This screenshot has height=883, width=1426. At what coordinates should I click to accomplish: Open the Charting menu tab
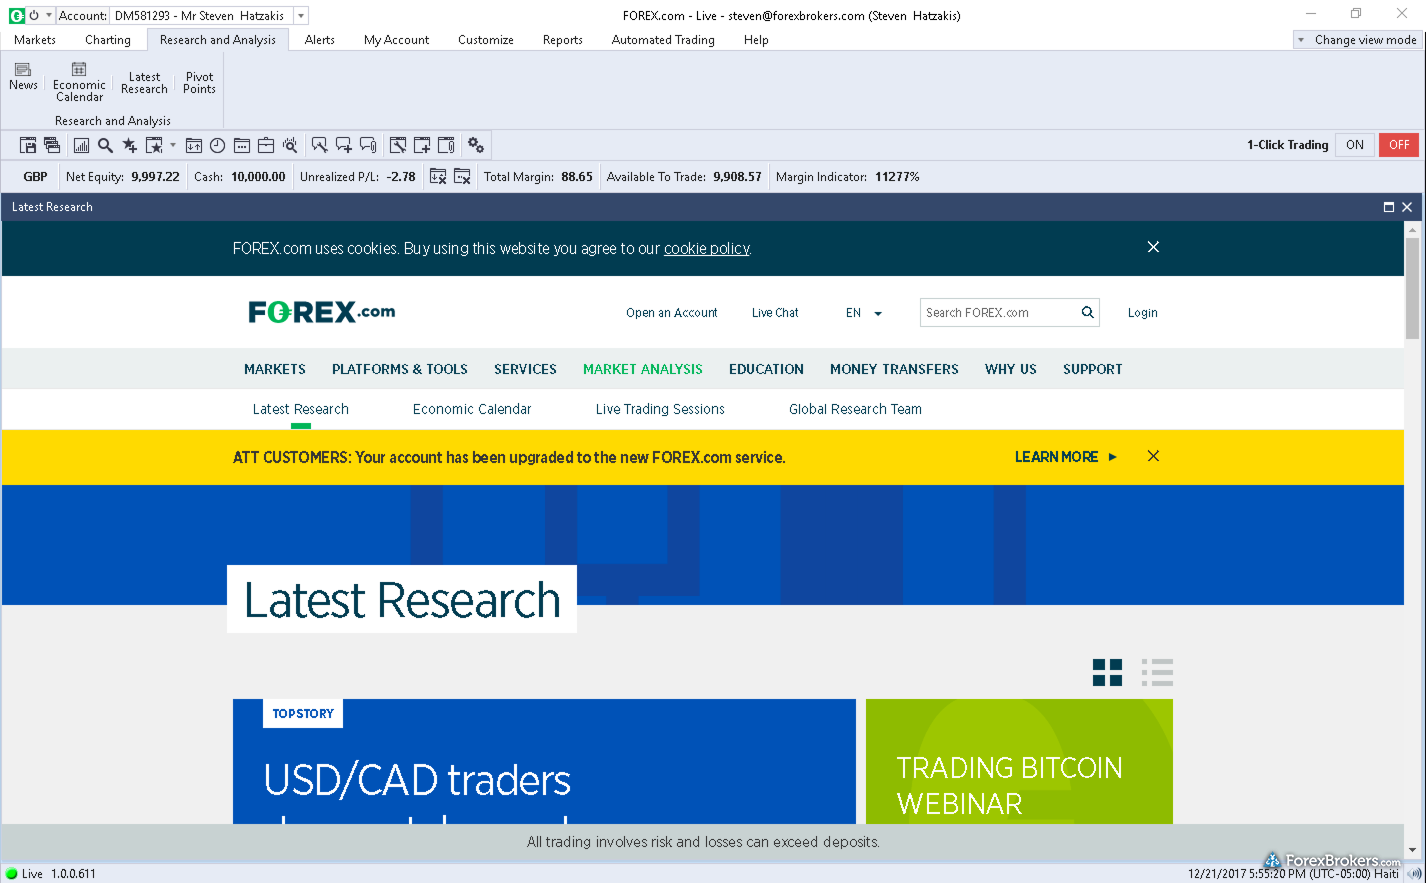[108, 40]
